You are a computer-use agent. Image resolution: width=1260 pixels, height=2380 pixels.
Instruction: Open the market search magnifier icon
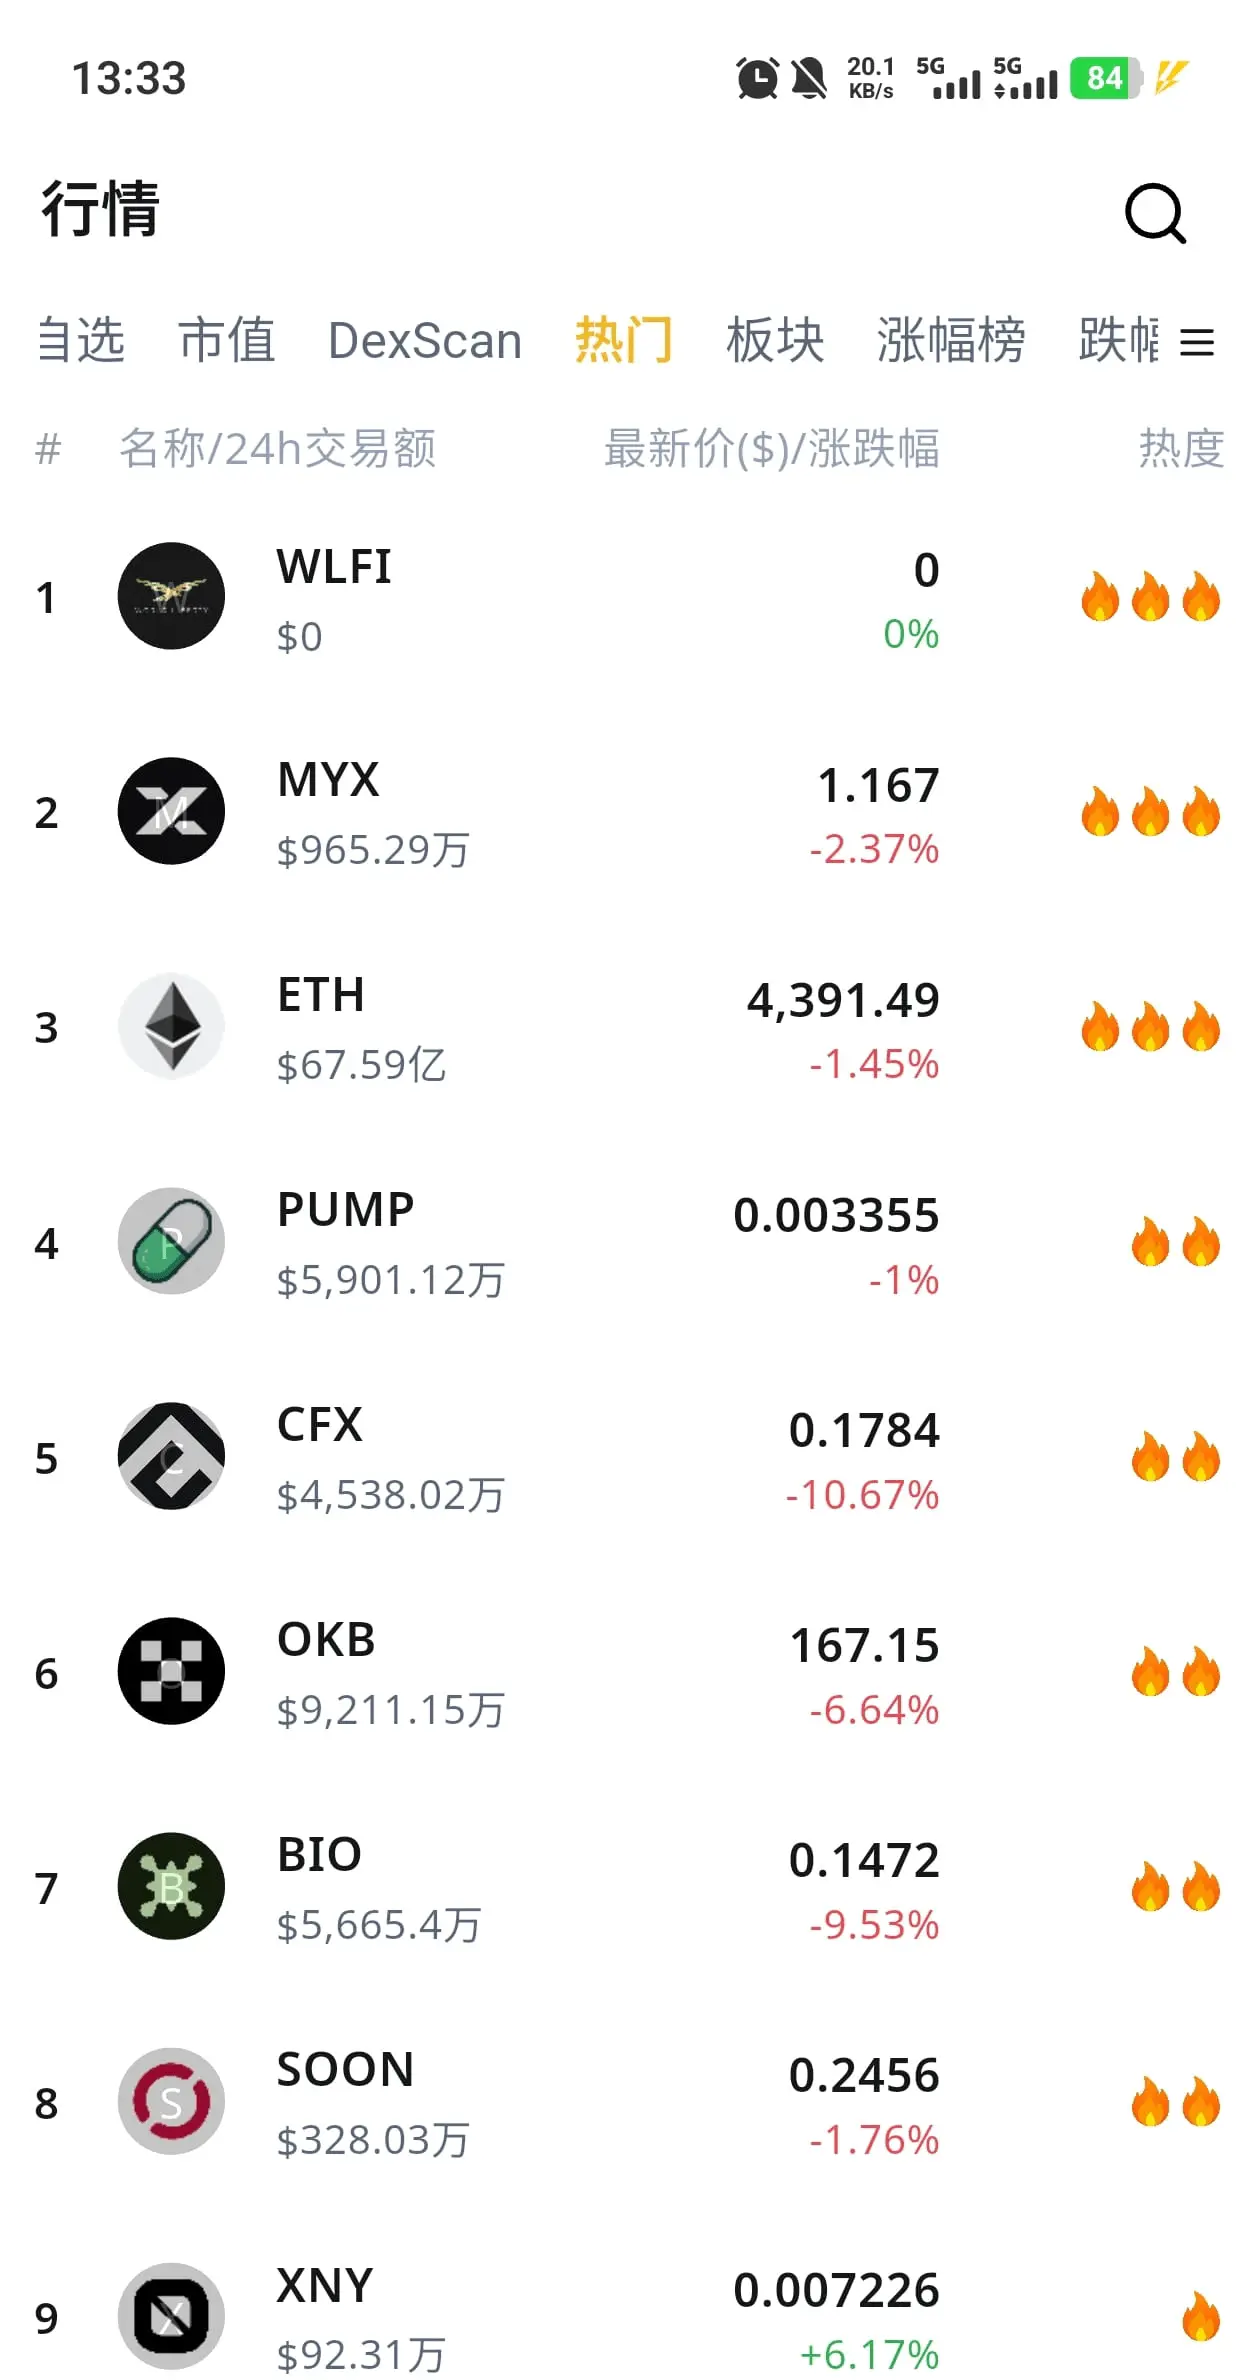pyautogui.click(x=1156, y=213)
